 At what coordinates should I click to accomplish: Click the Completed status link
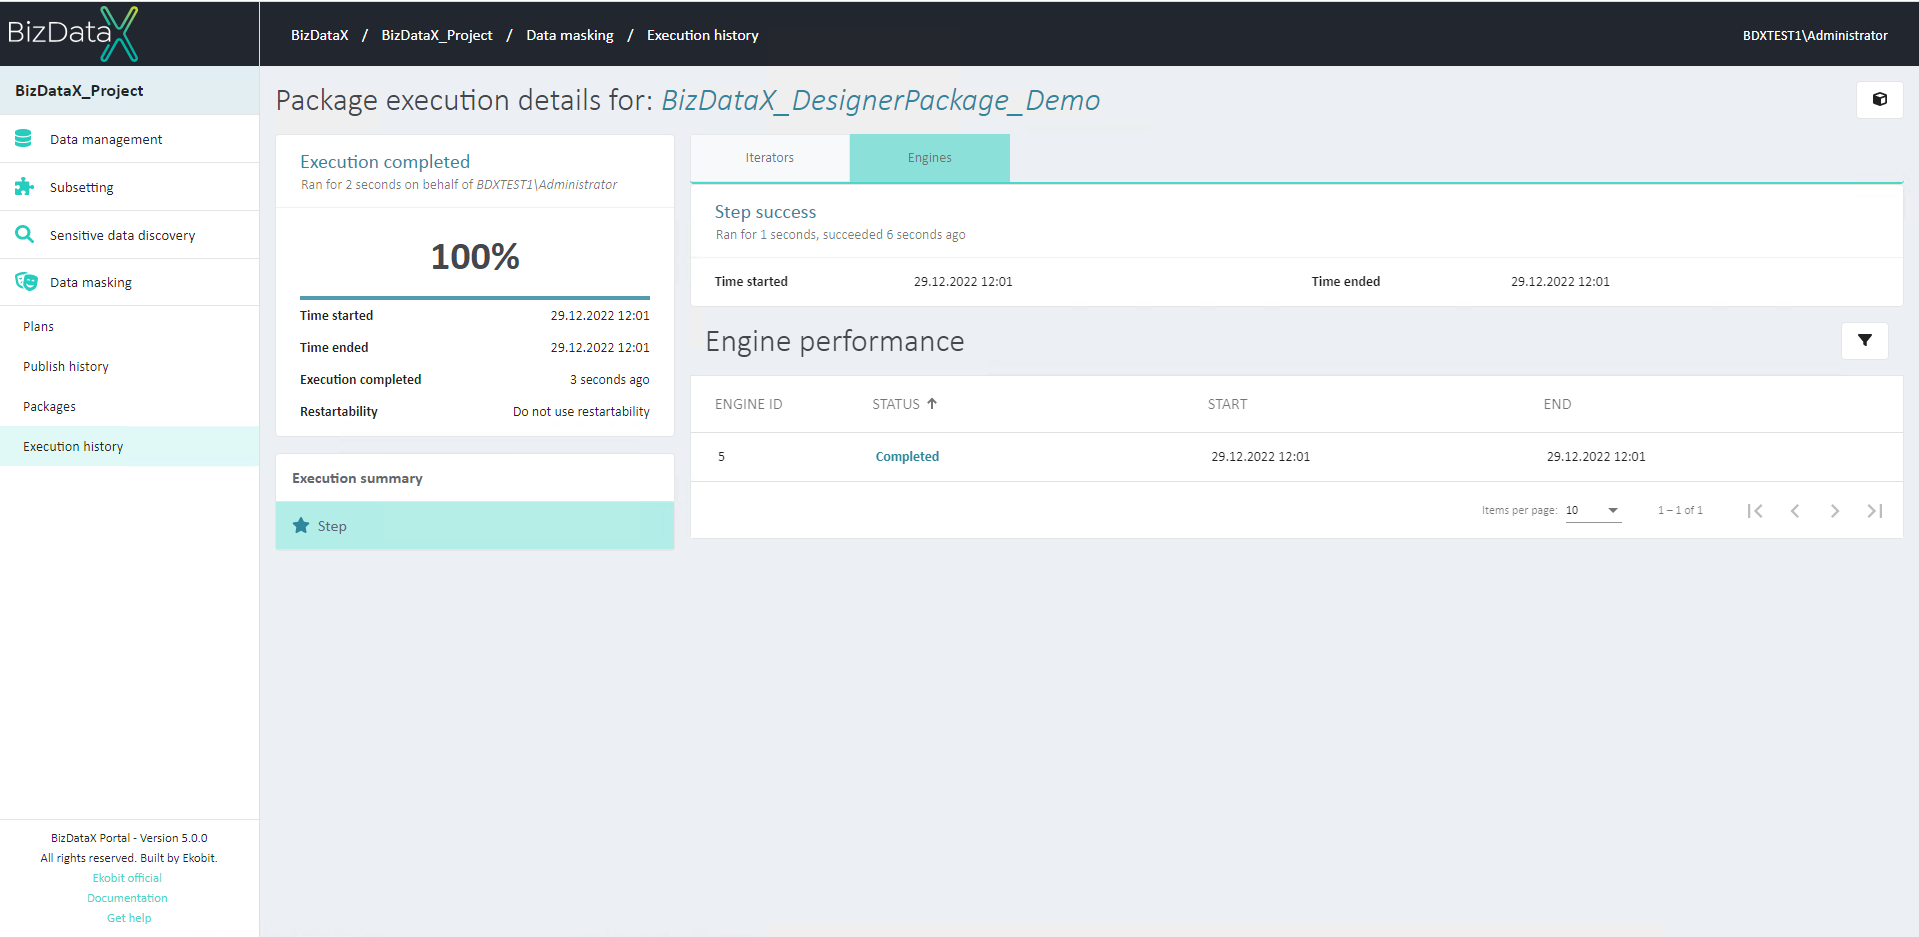[907, 456]
